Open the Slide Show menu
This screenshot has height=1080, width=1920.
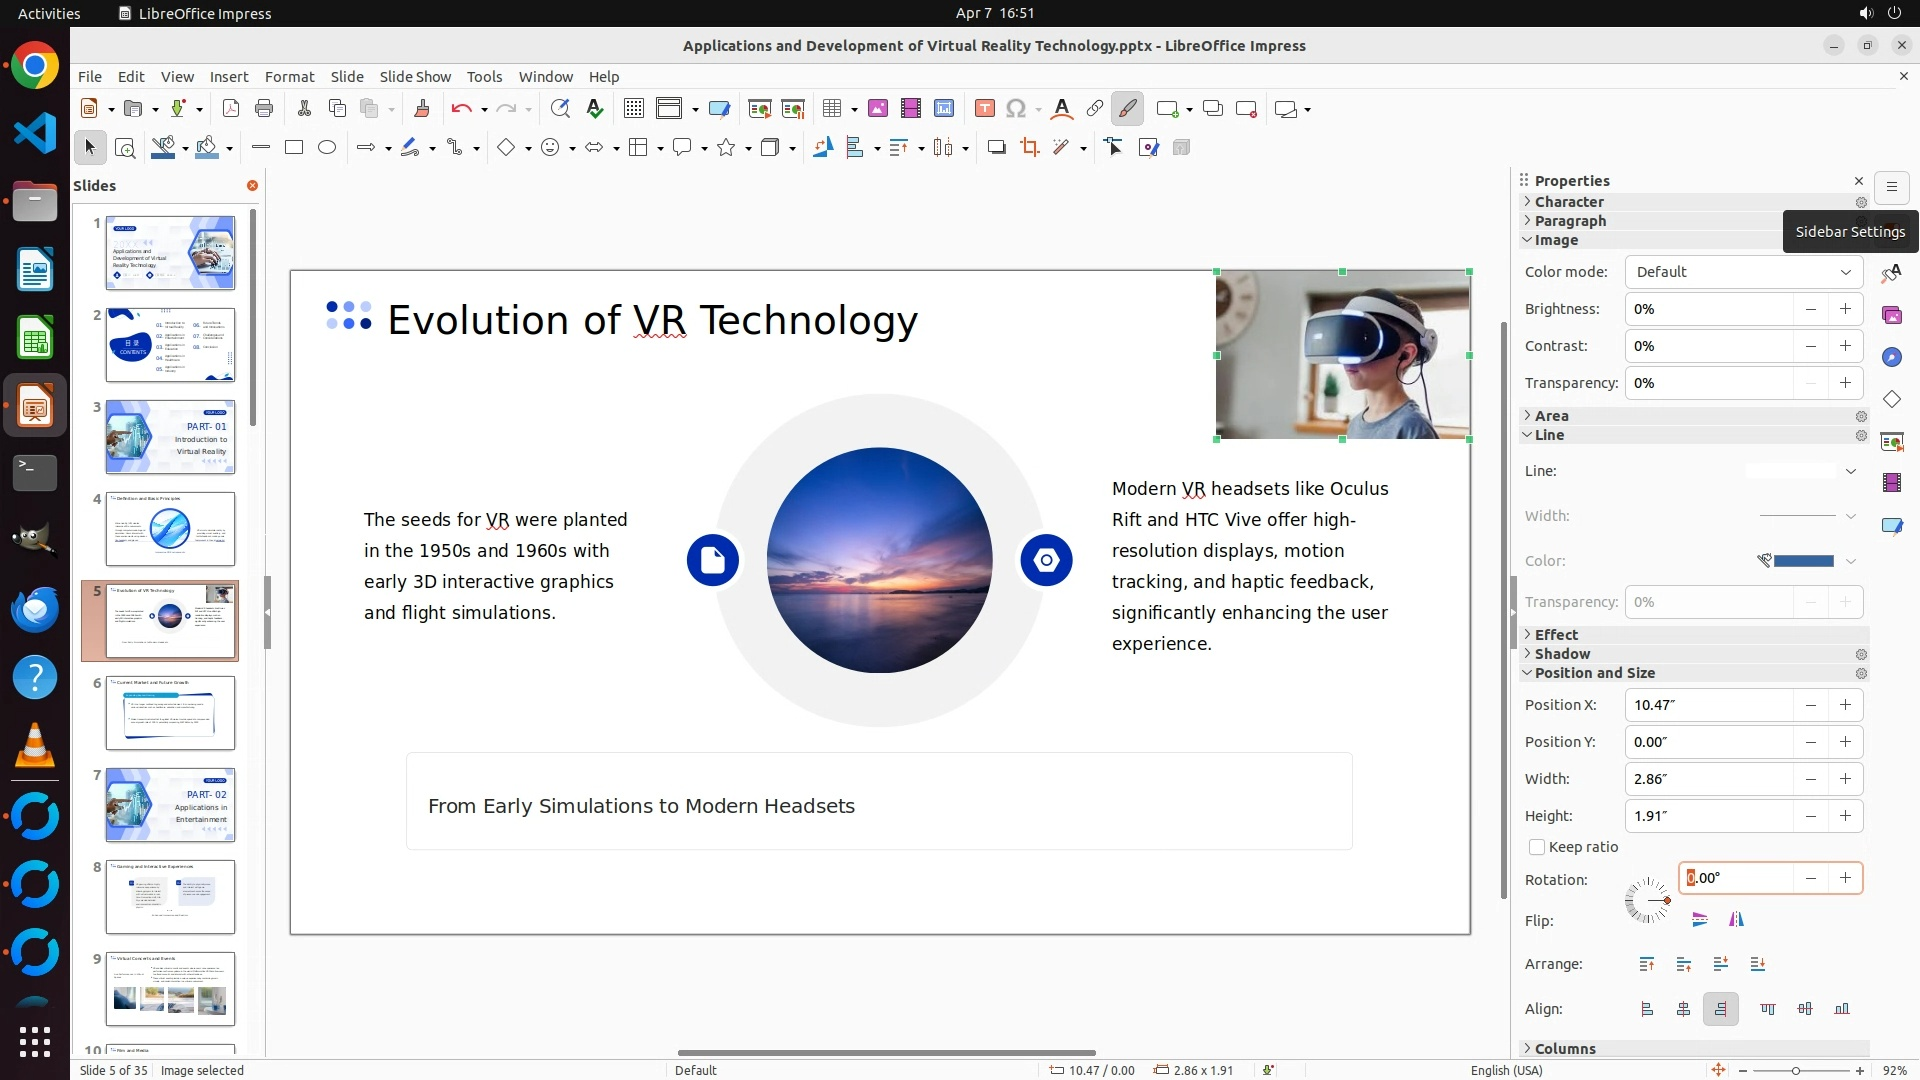(x=415, y=77)
